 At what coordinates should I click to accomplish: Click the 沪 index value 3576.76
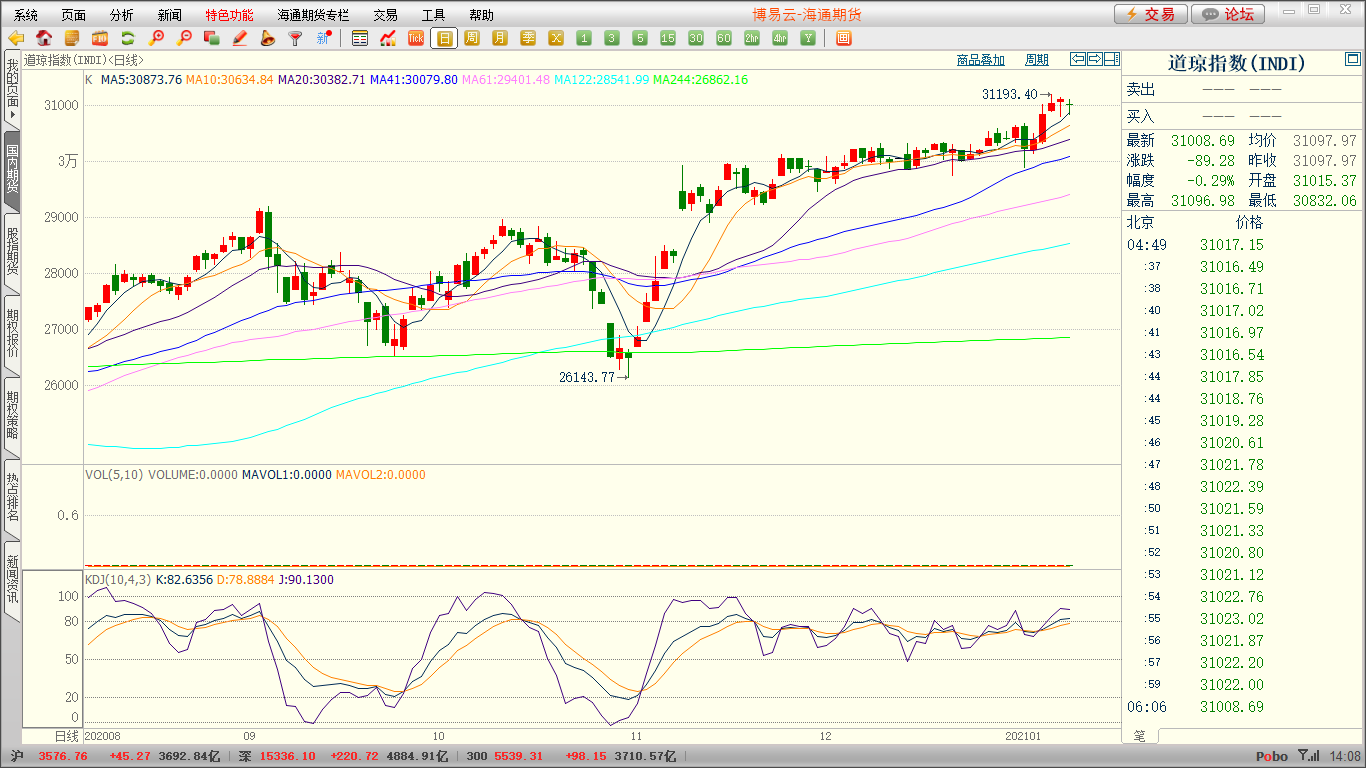(x=63, y=756)
